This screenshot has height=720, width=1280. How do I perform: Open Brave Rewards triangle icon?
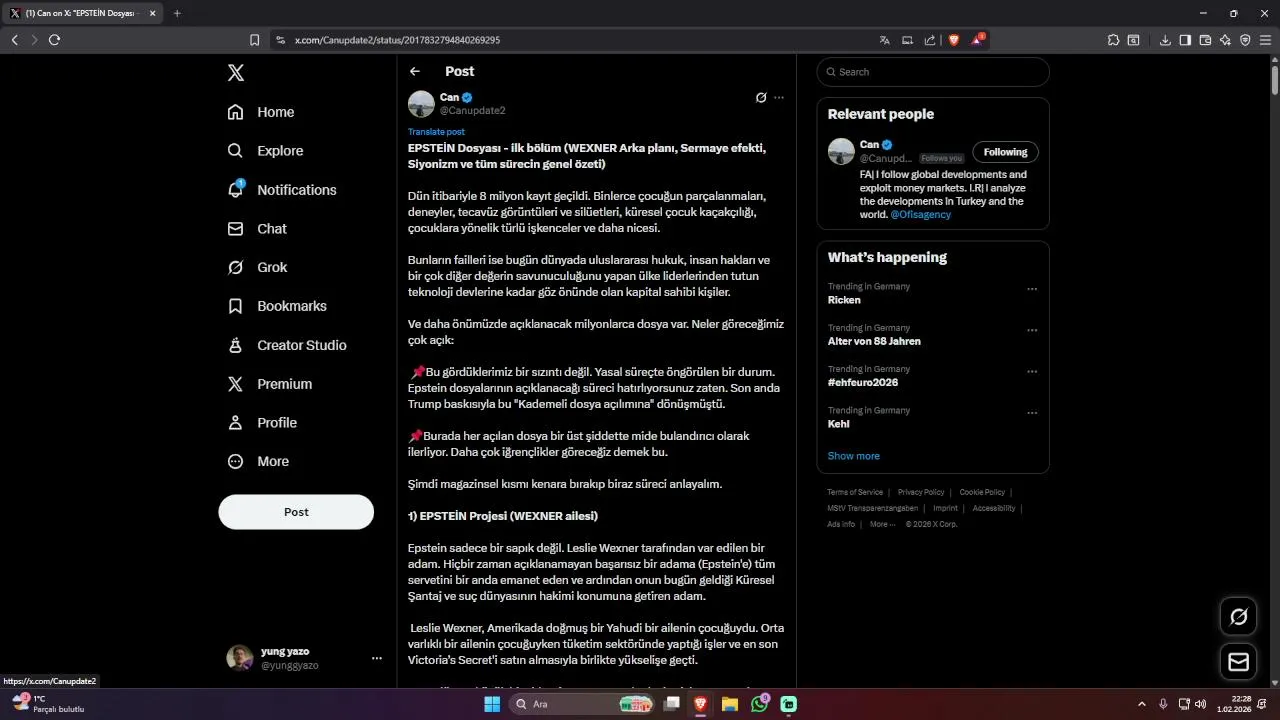coord(977,40)
